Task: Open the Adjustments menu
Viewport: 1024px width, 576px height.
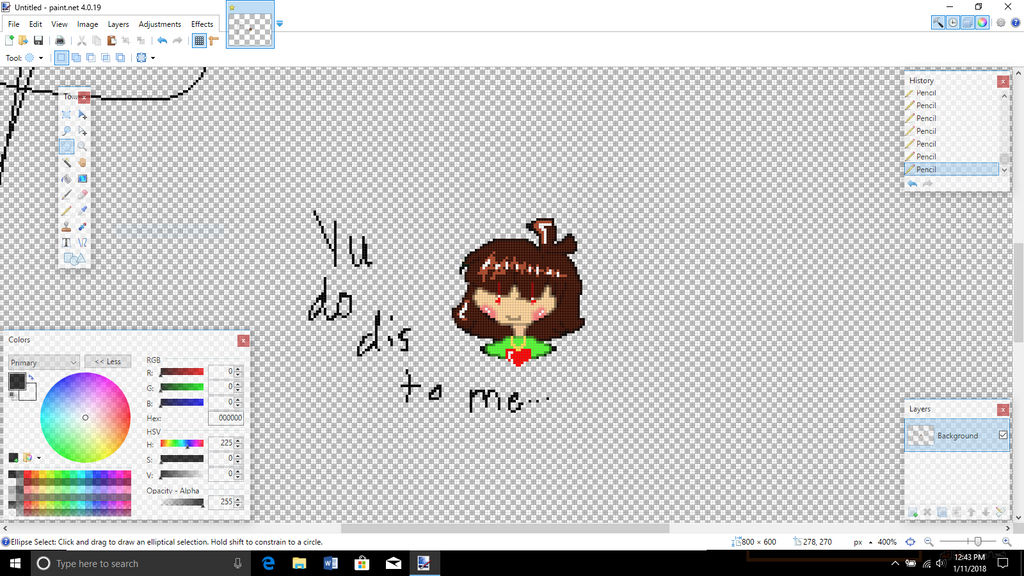Action: coord(160,24)
